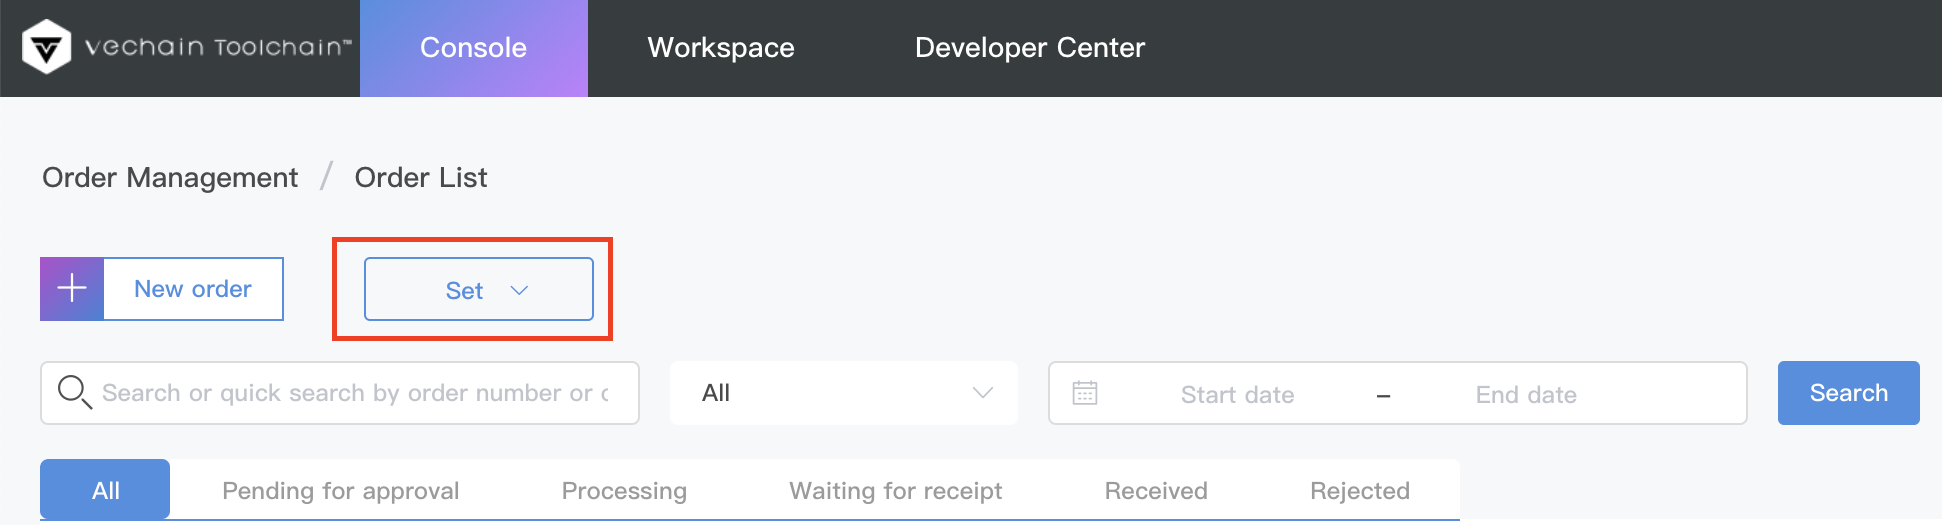Switch to Workspace in top navigation

721,48
